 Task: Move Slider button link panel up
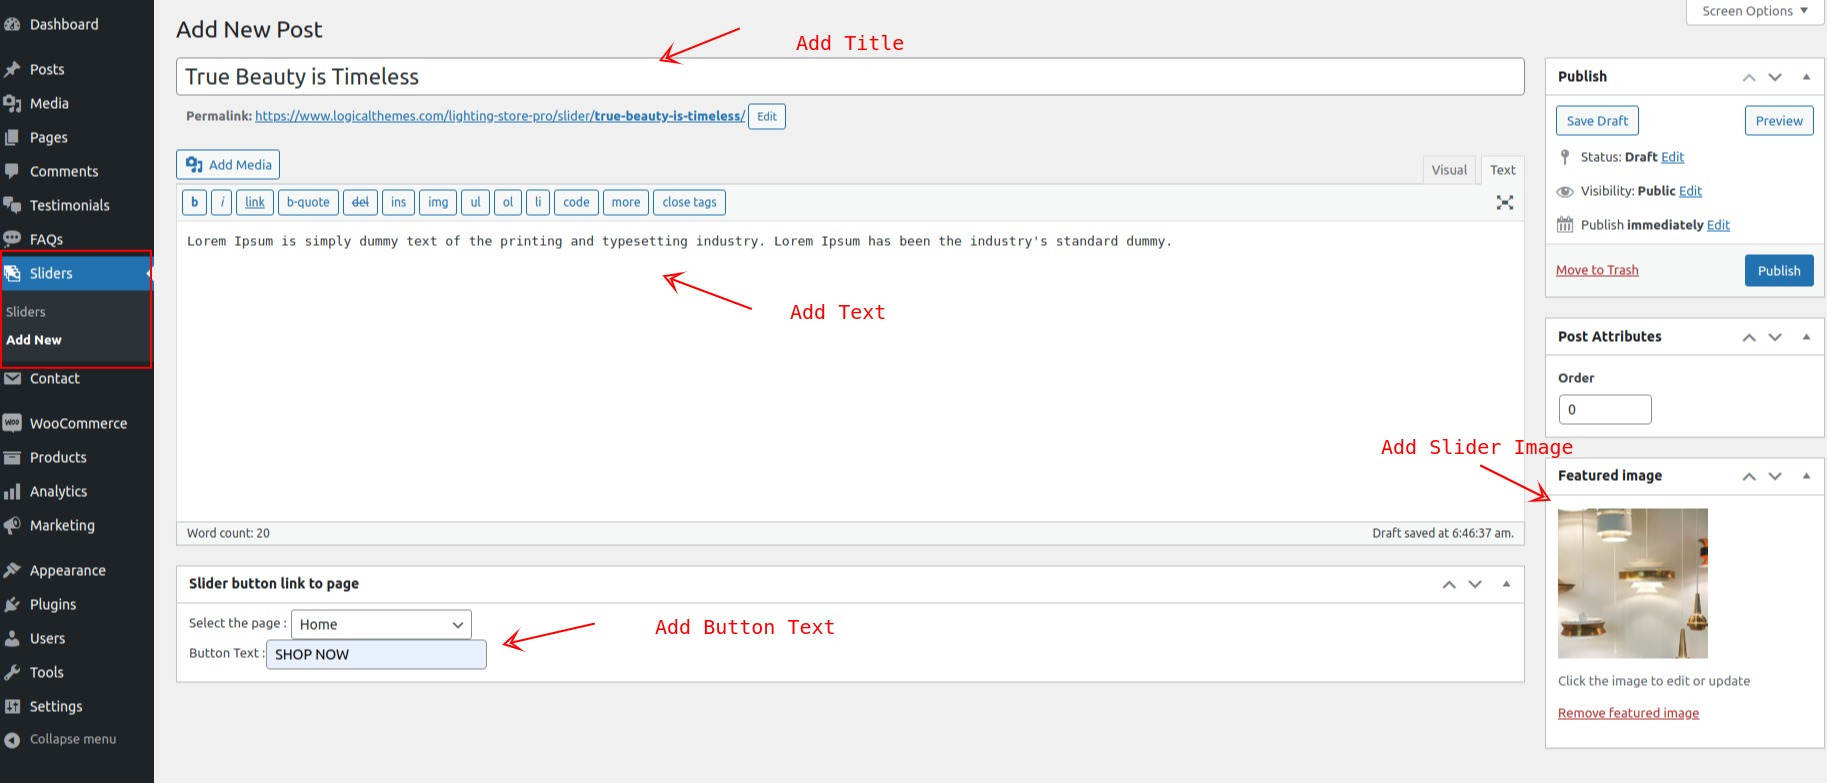(1449, 584)
